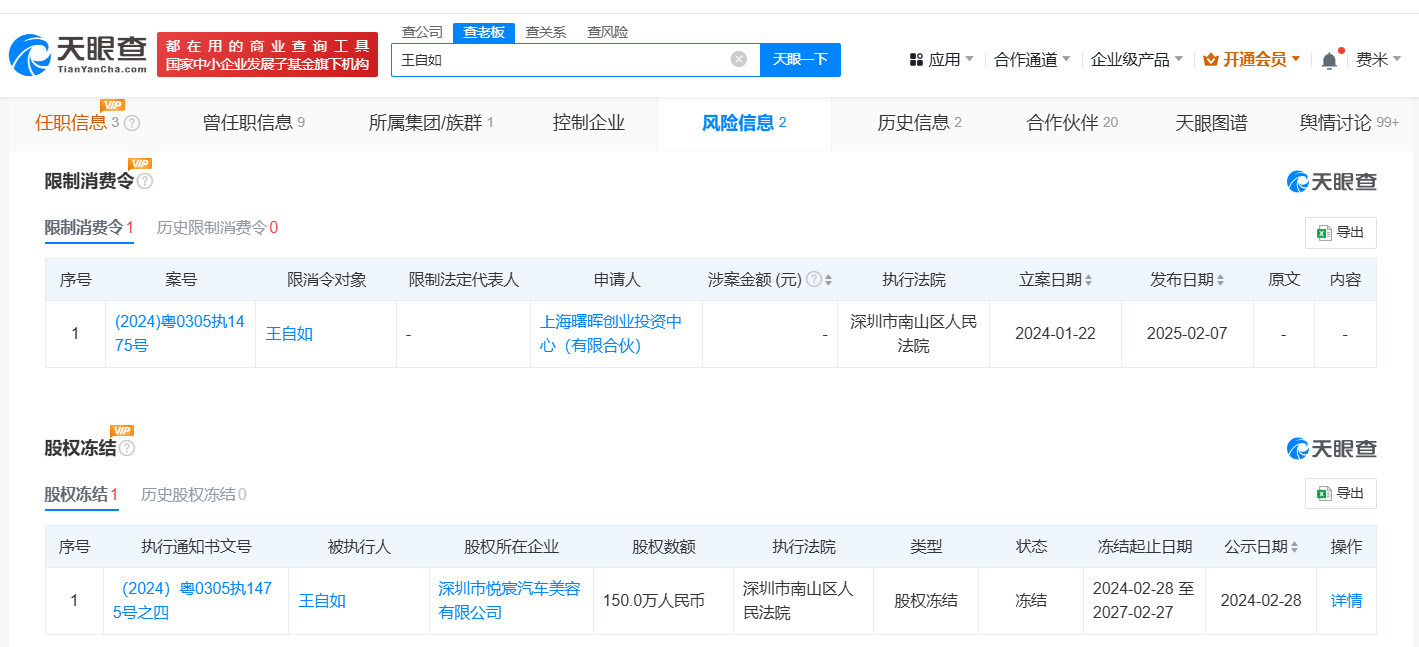Sort by 发布日期 using the sort arrows
The image size is (1419, 647).
tap(1220, 280)
